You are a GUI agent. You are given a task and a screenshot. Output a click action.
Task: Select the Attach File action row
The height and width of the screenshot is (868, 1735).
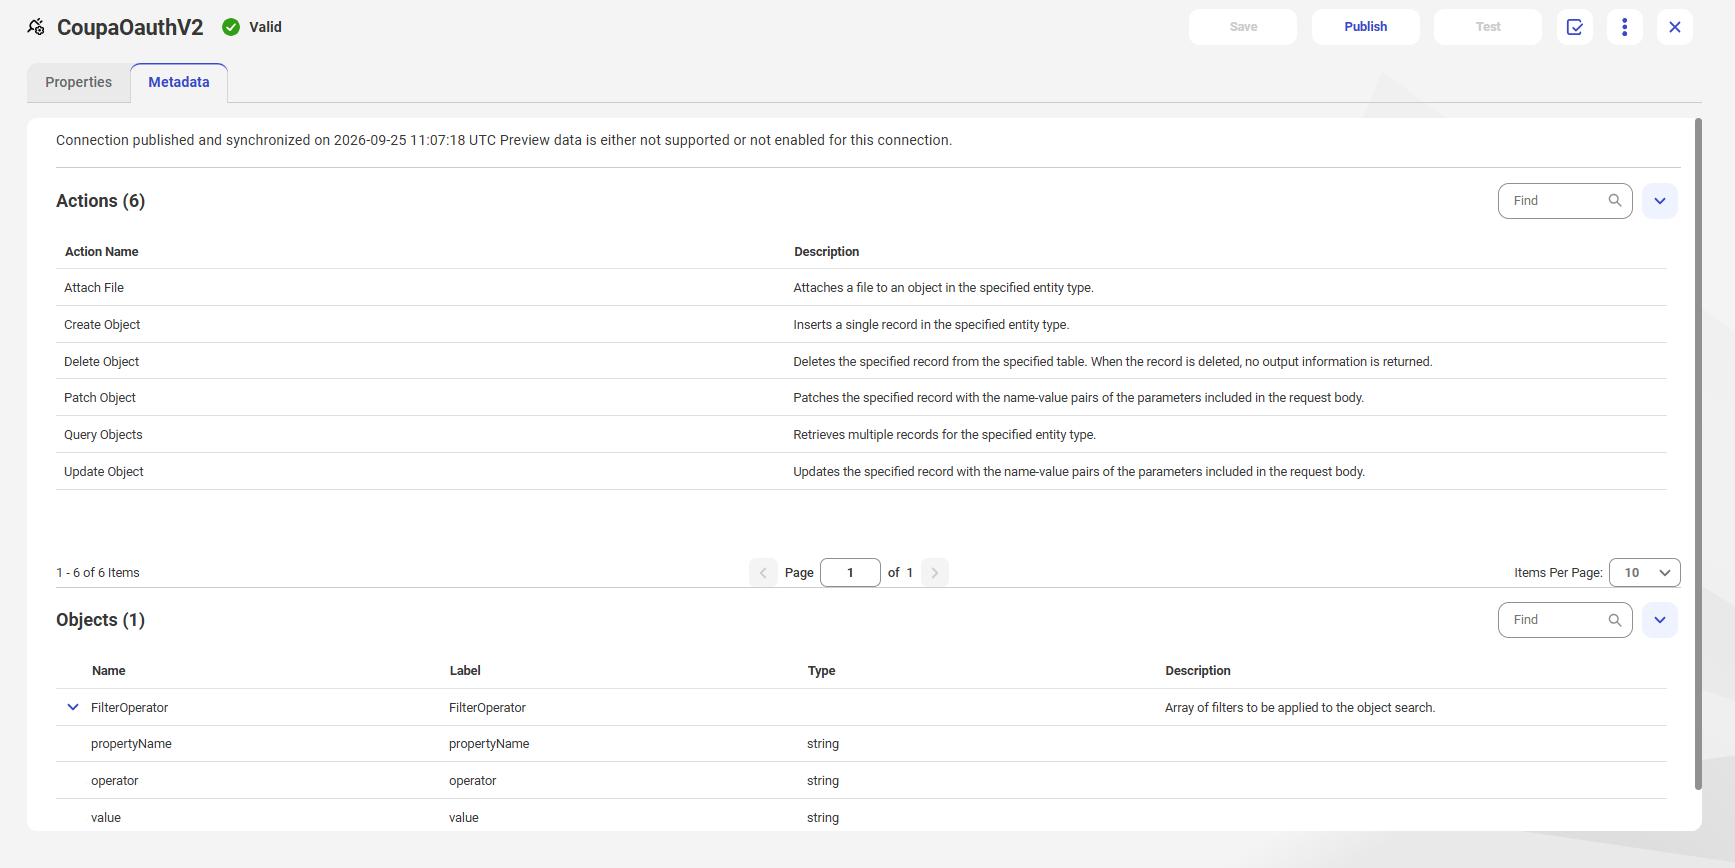861,288
